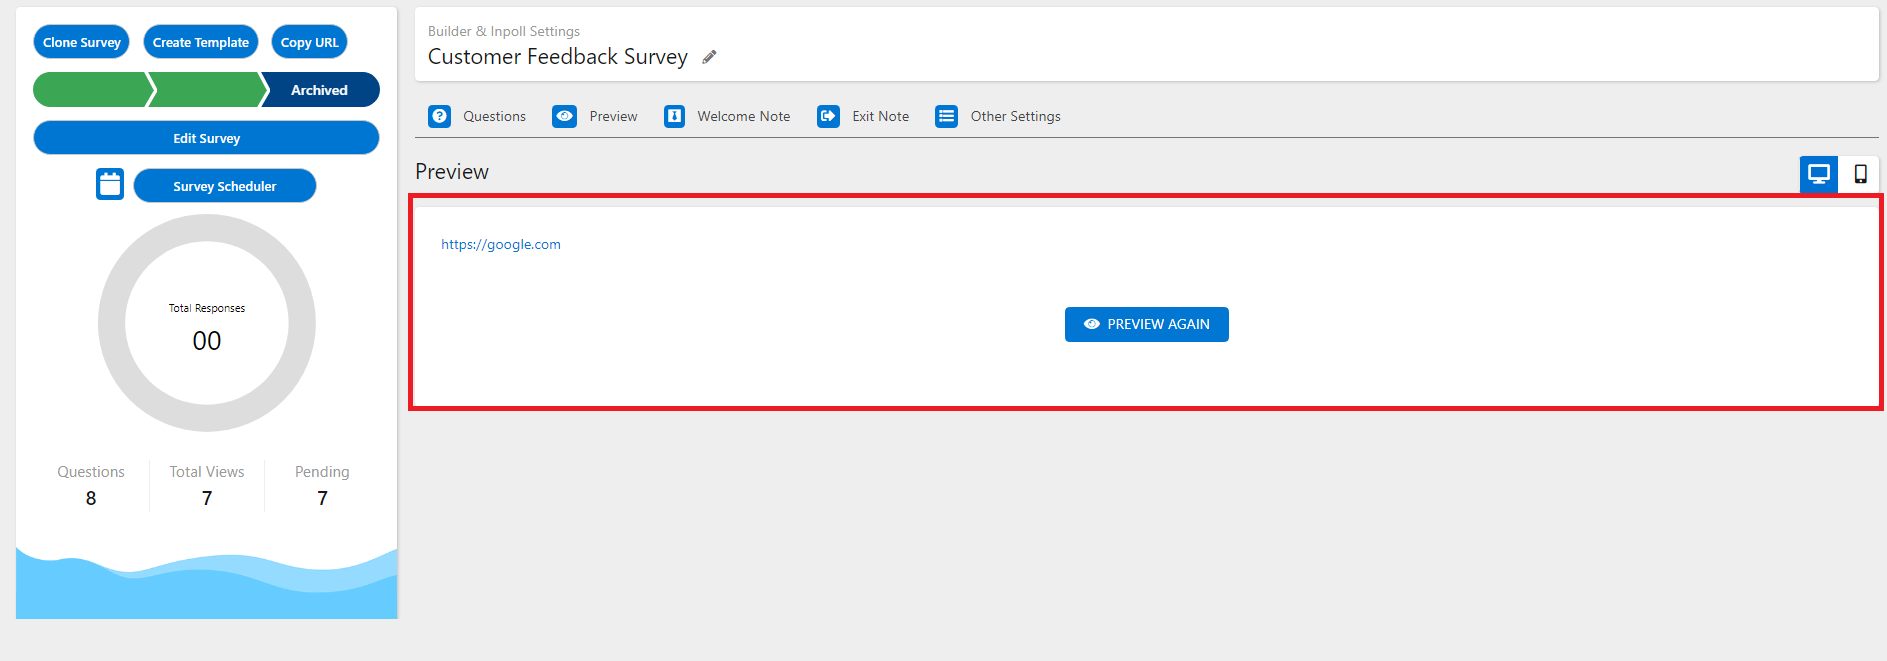Click the Customer Feedback Survey title
Image resolution: width=1887 pixels, height=661 pixels.
pos(558,57)
